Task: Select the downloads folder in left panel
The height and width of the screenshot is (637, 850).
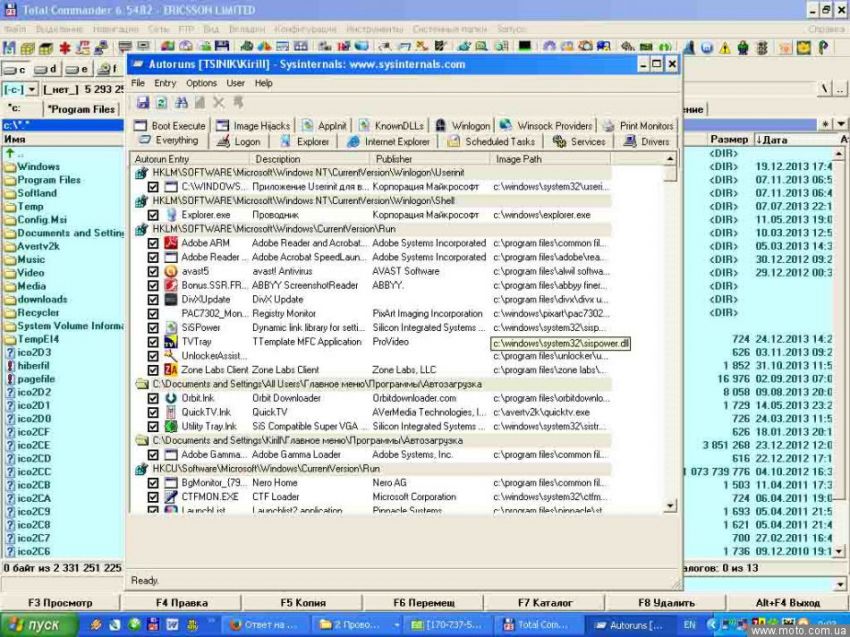Action: (x=42, y=299)
